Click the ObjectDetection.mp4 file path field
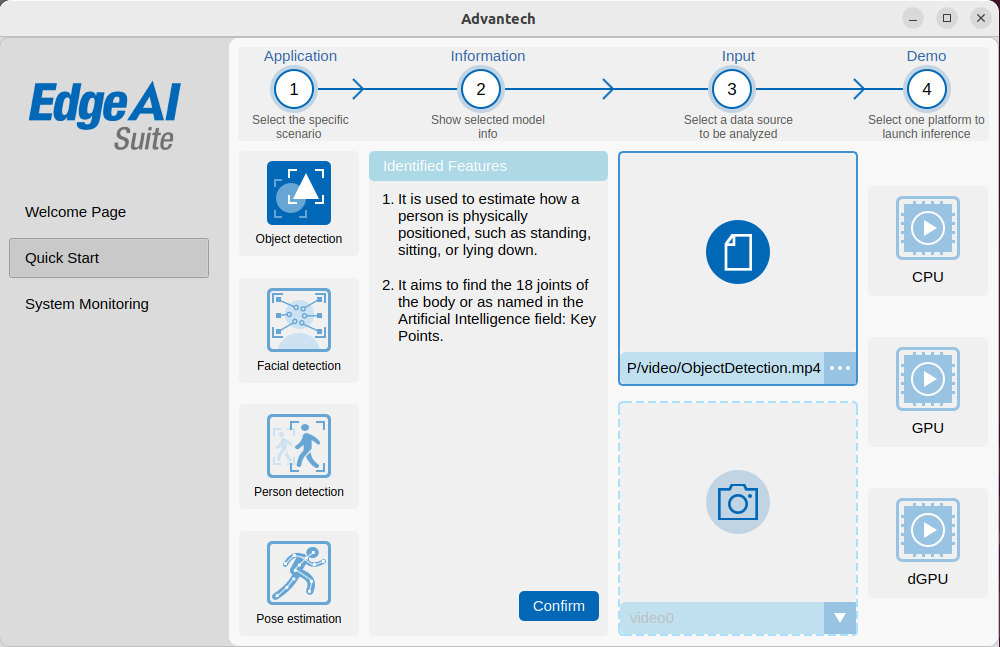 (722, 368)
